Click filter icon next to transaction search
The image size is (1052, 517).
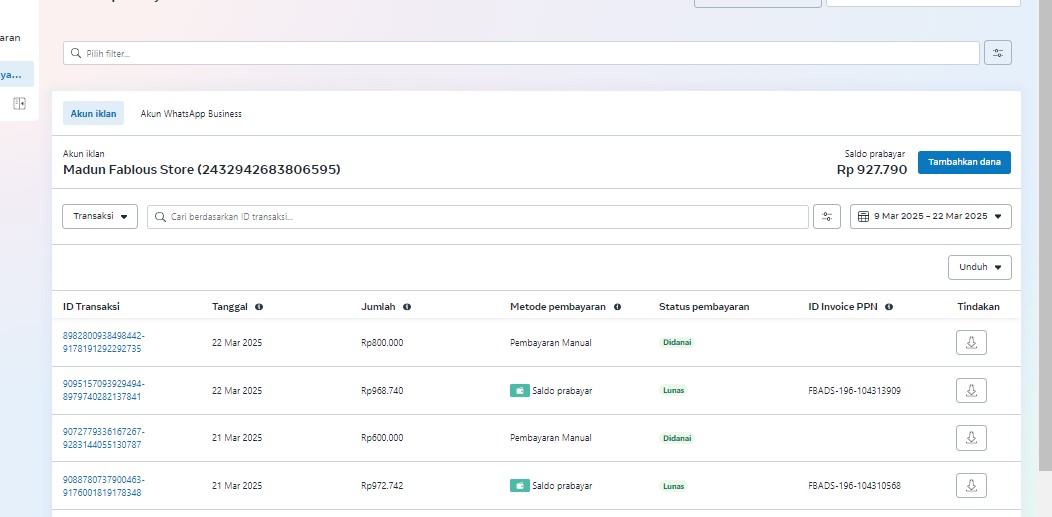point(826,217)
